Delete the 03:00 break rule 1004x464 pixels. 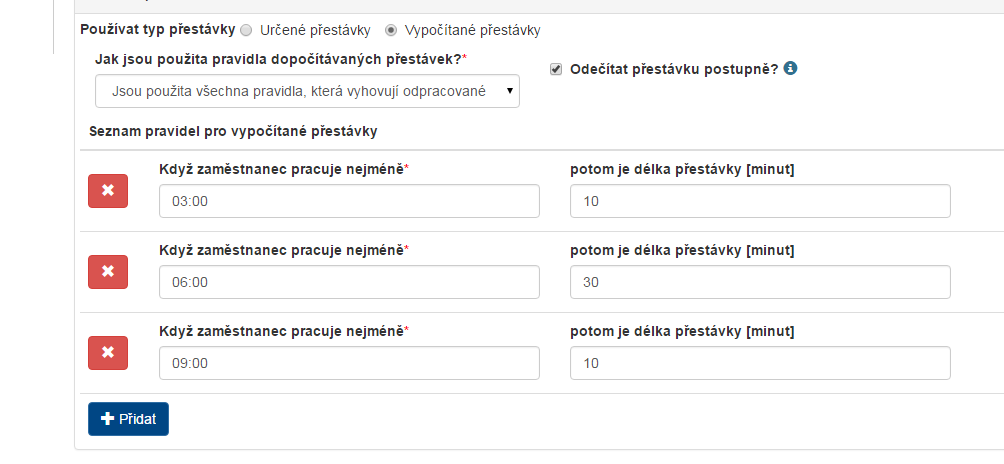108,191
